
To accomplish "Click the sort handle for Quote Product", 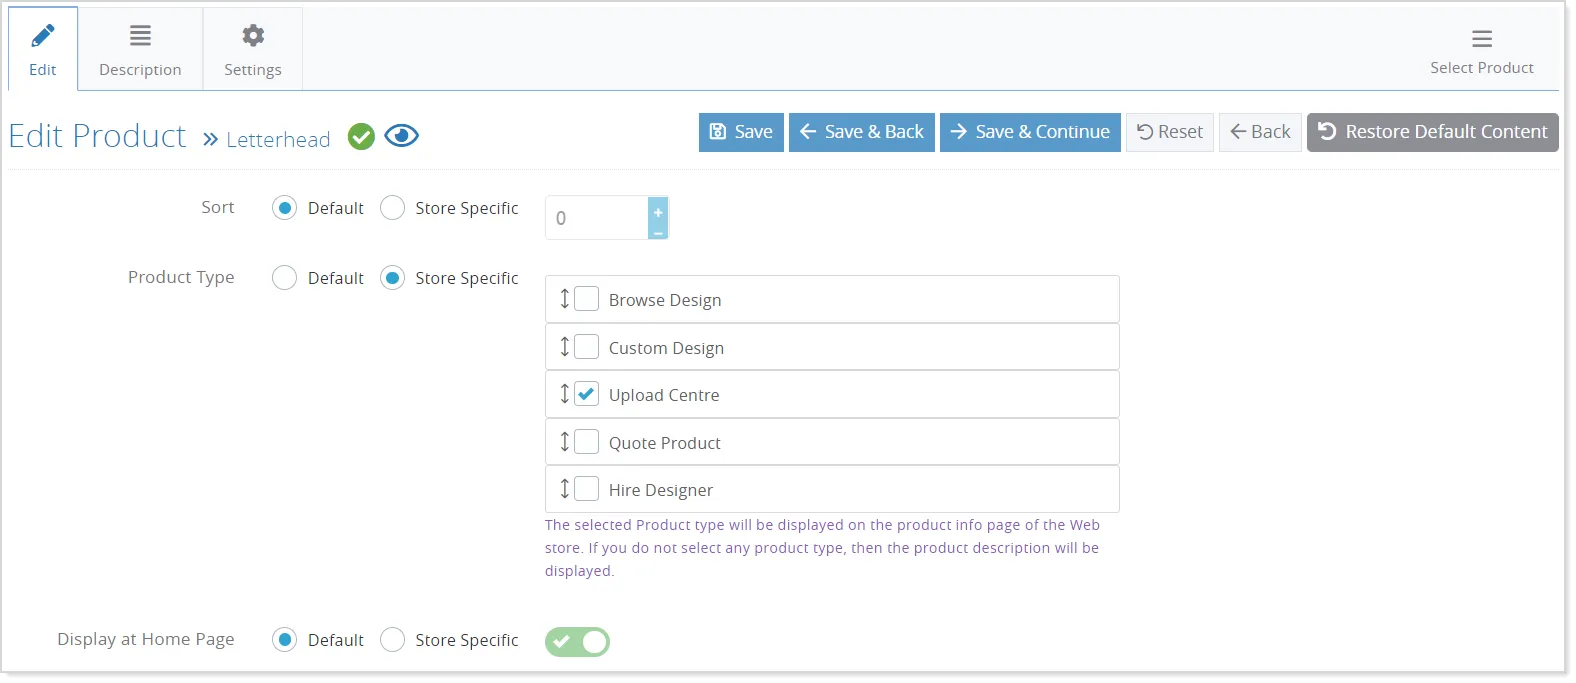I will pos(564,442).
